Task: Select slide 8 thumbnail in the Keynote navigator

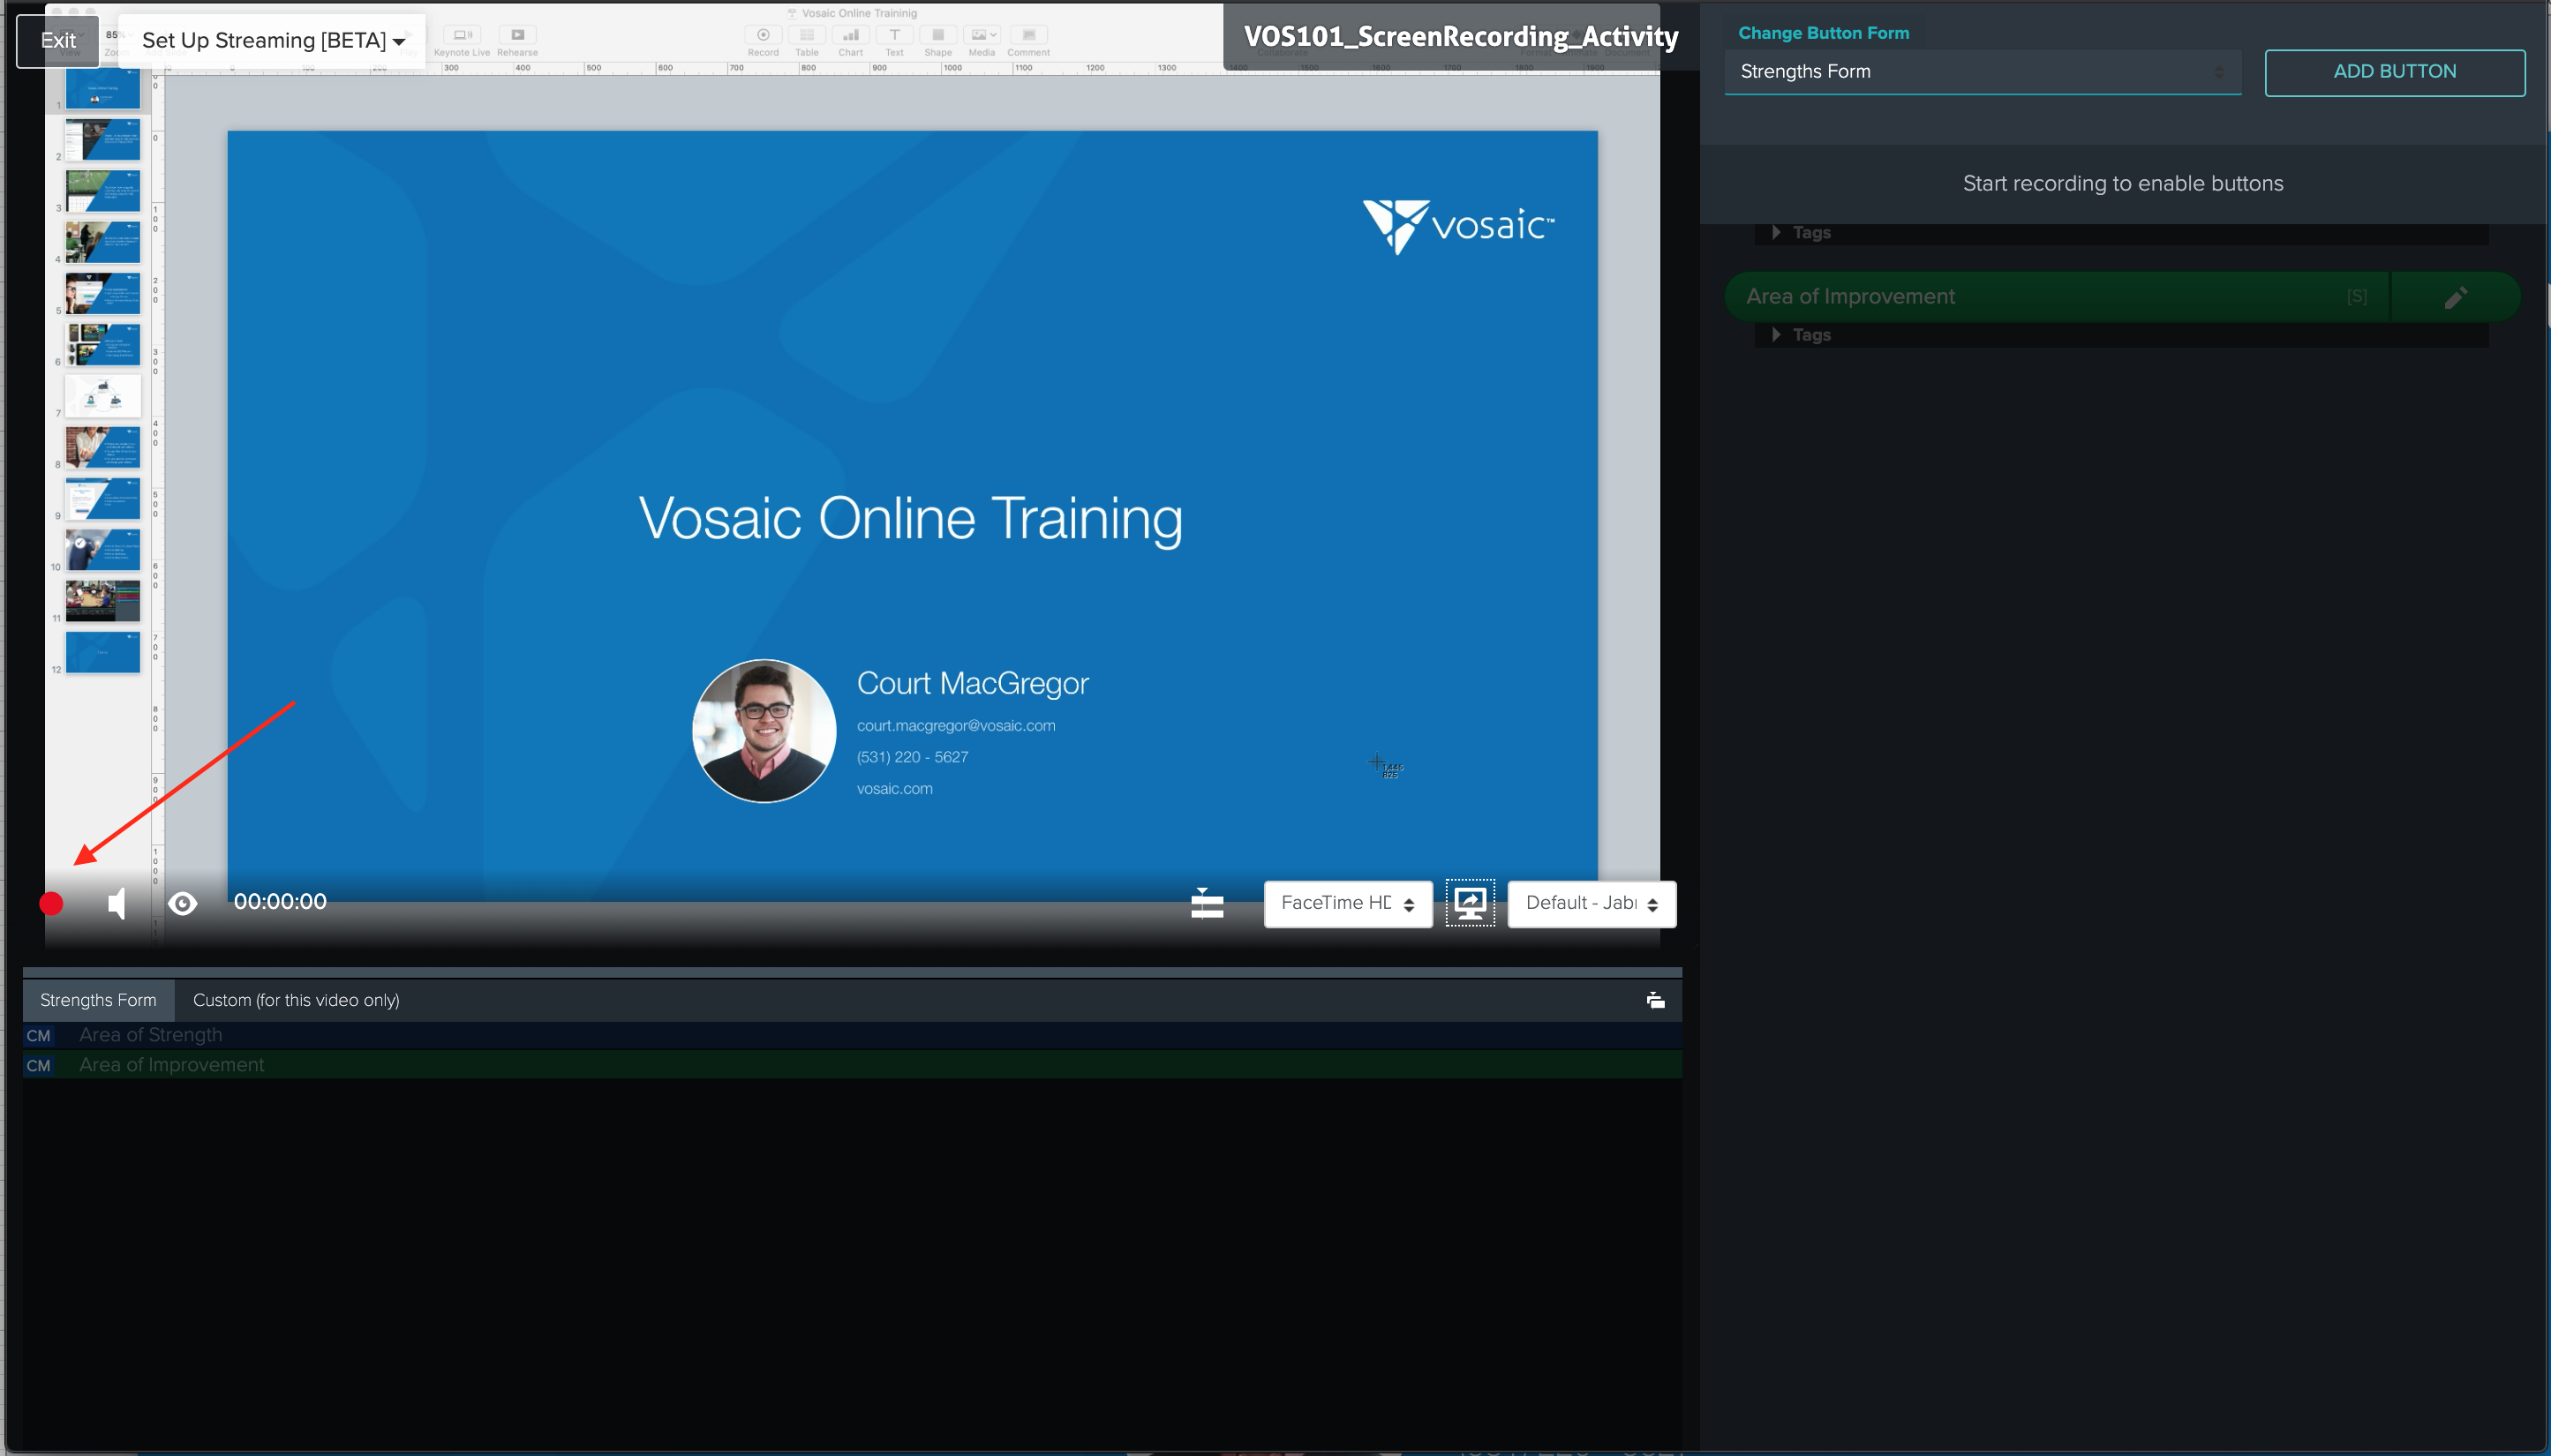Action: coord(103,448)
